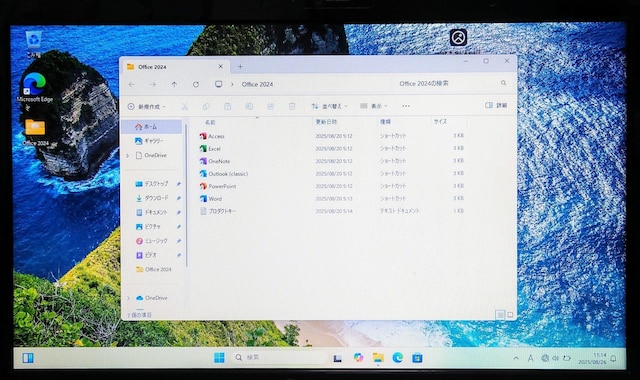640x380 pixels.
Task: Open ダウンロード in quick access
Action: click(153, 198)
